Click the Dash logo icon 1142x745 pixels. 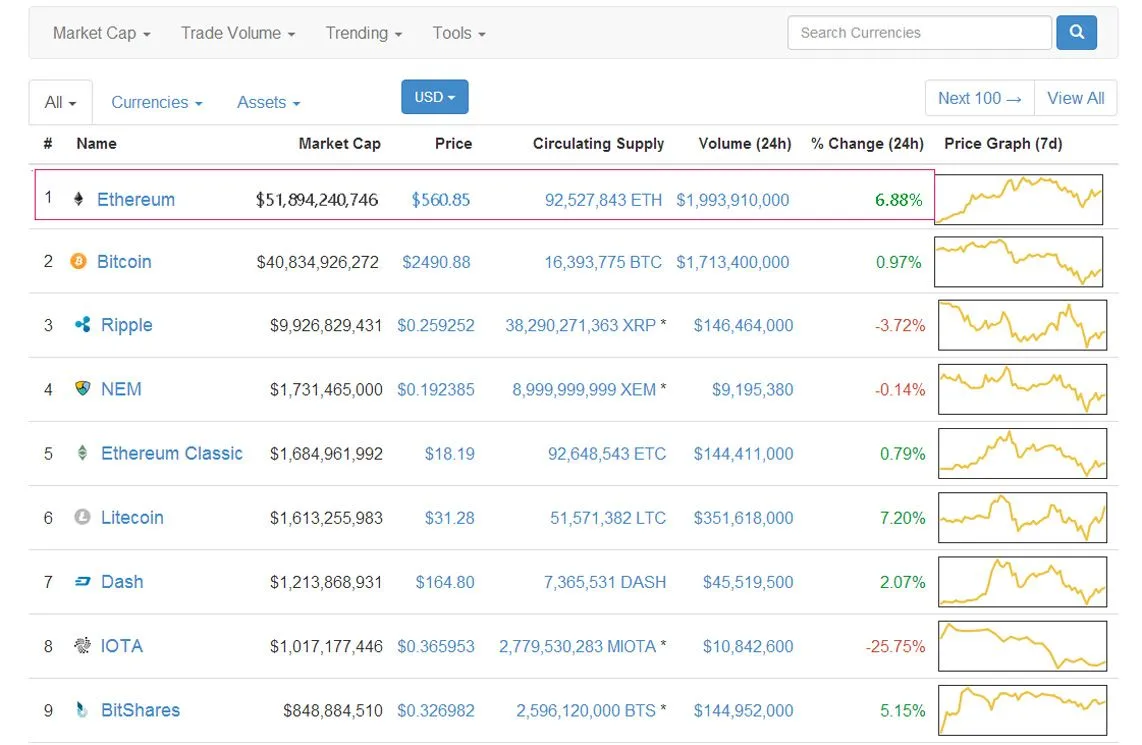(x=82, y=581)
